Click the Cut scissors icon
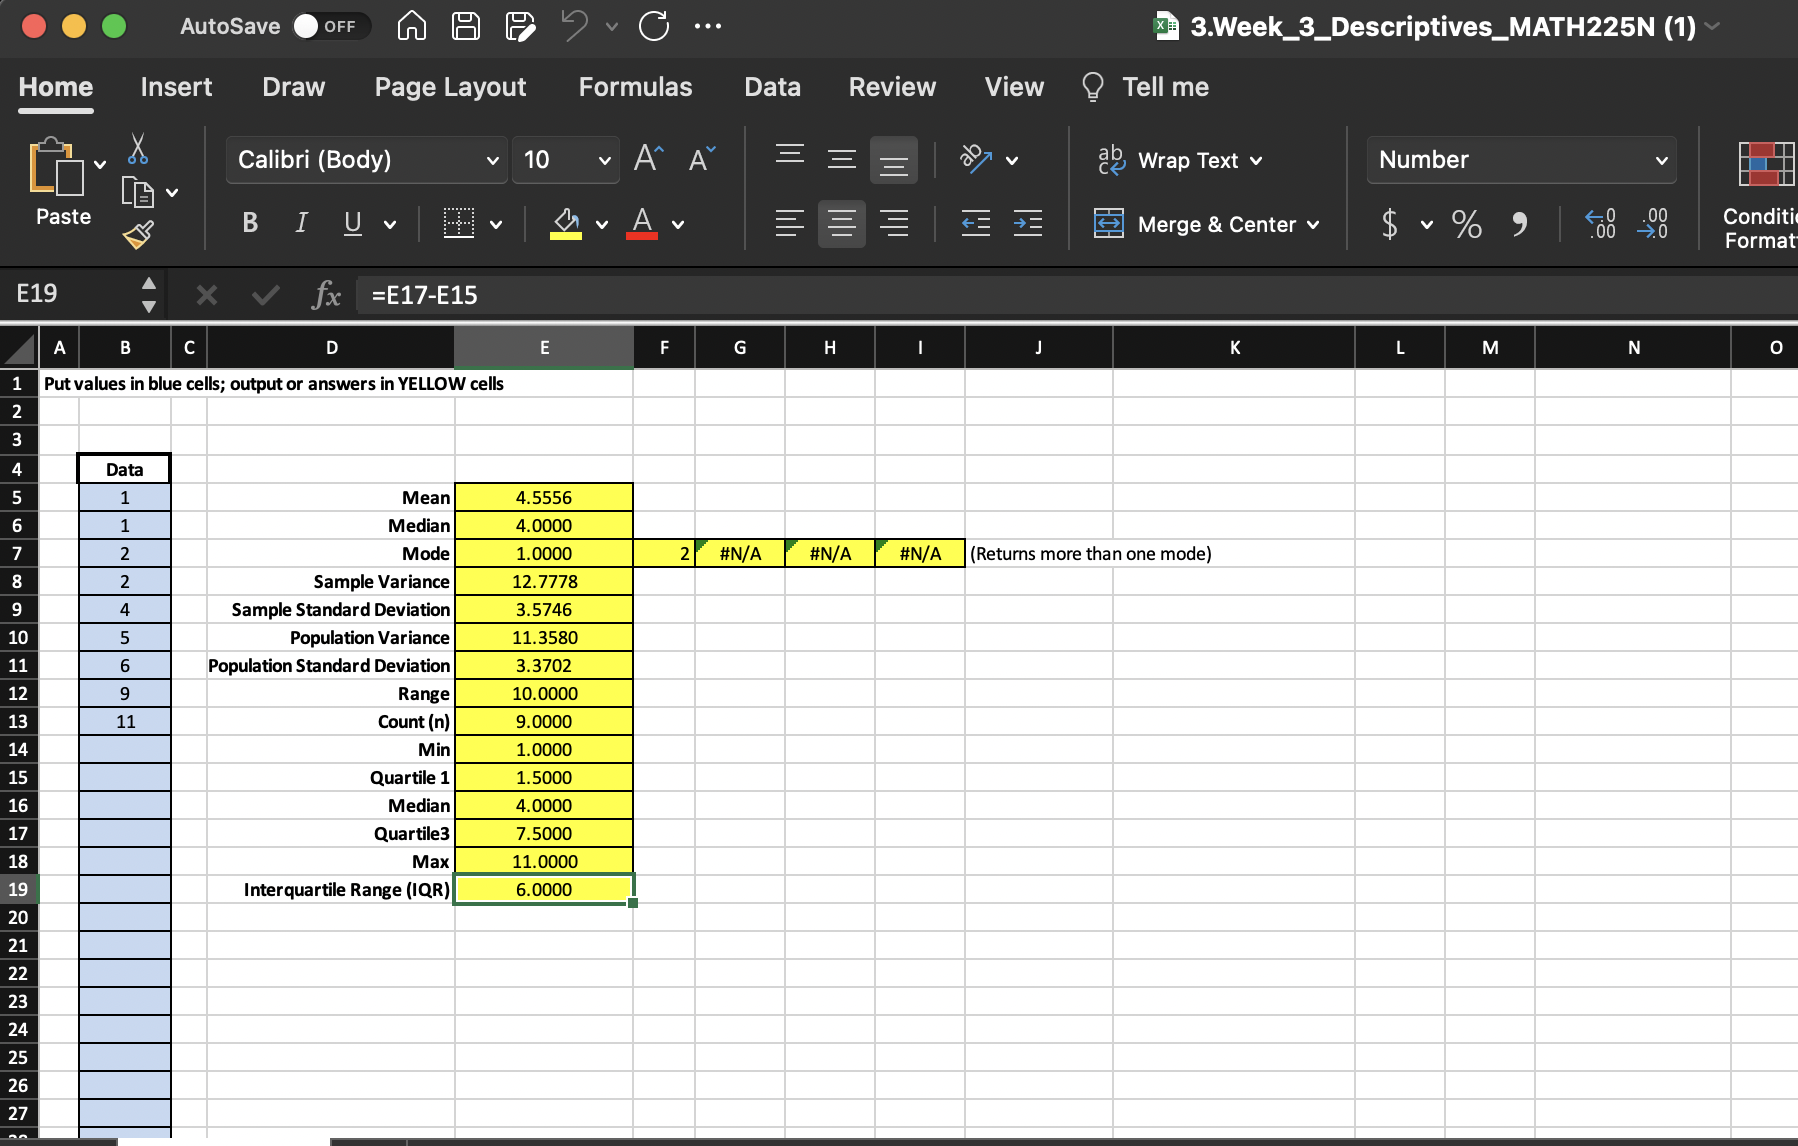This screenshot has width=1798, height=1146. click(138, 150)
